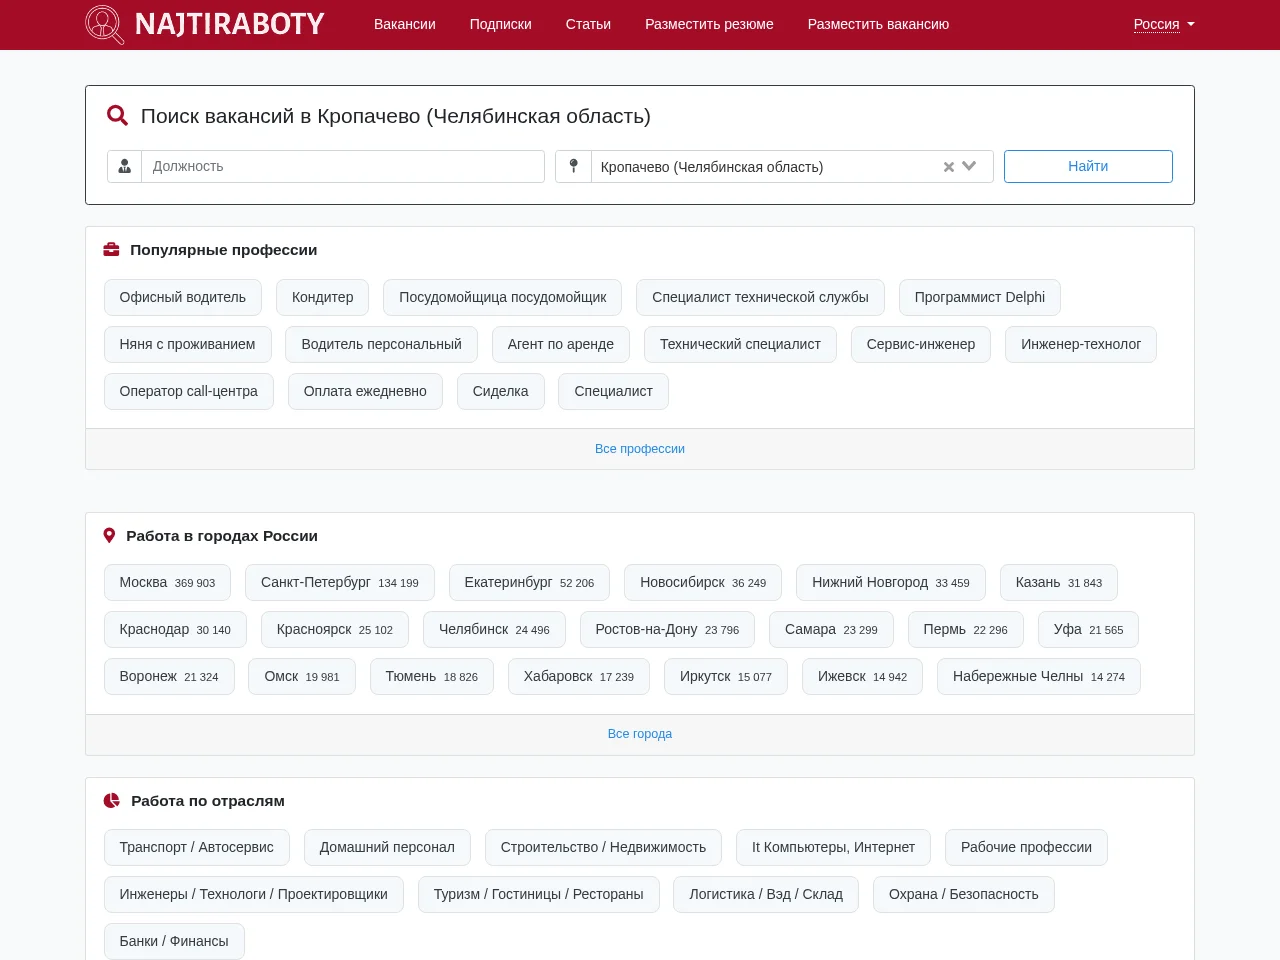The height and width of the screenshot is (960, 1280).
Task: Click the map marker icon near Работа в городах
Action: pos(110,536)
